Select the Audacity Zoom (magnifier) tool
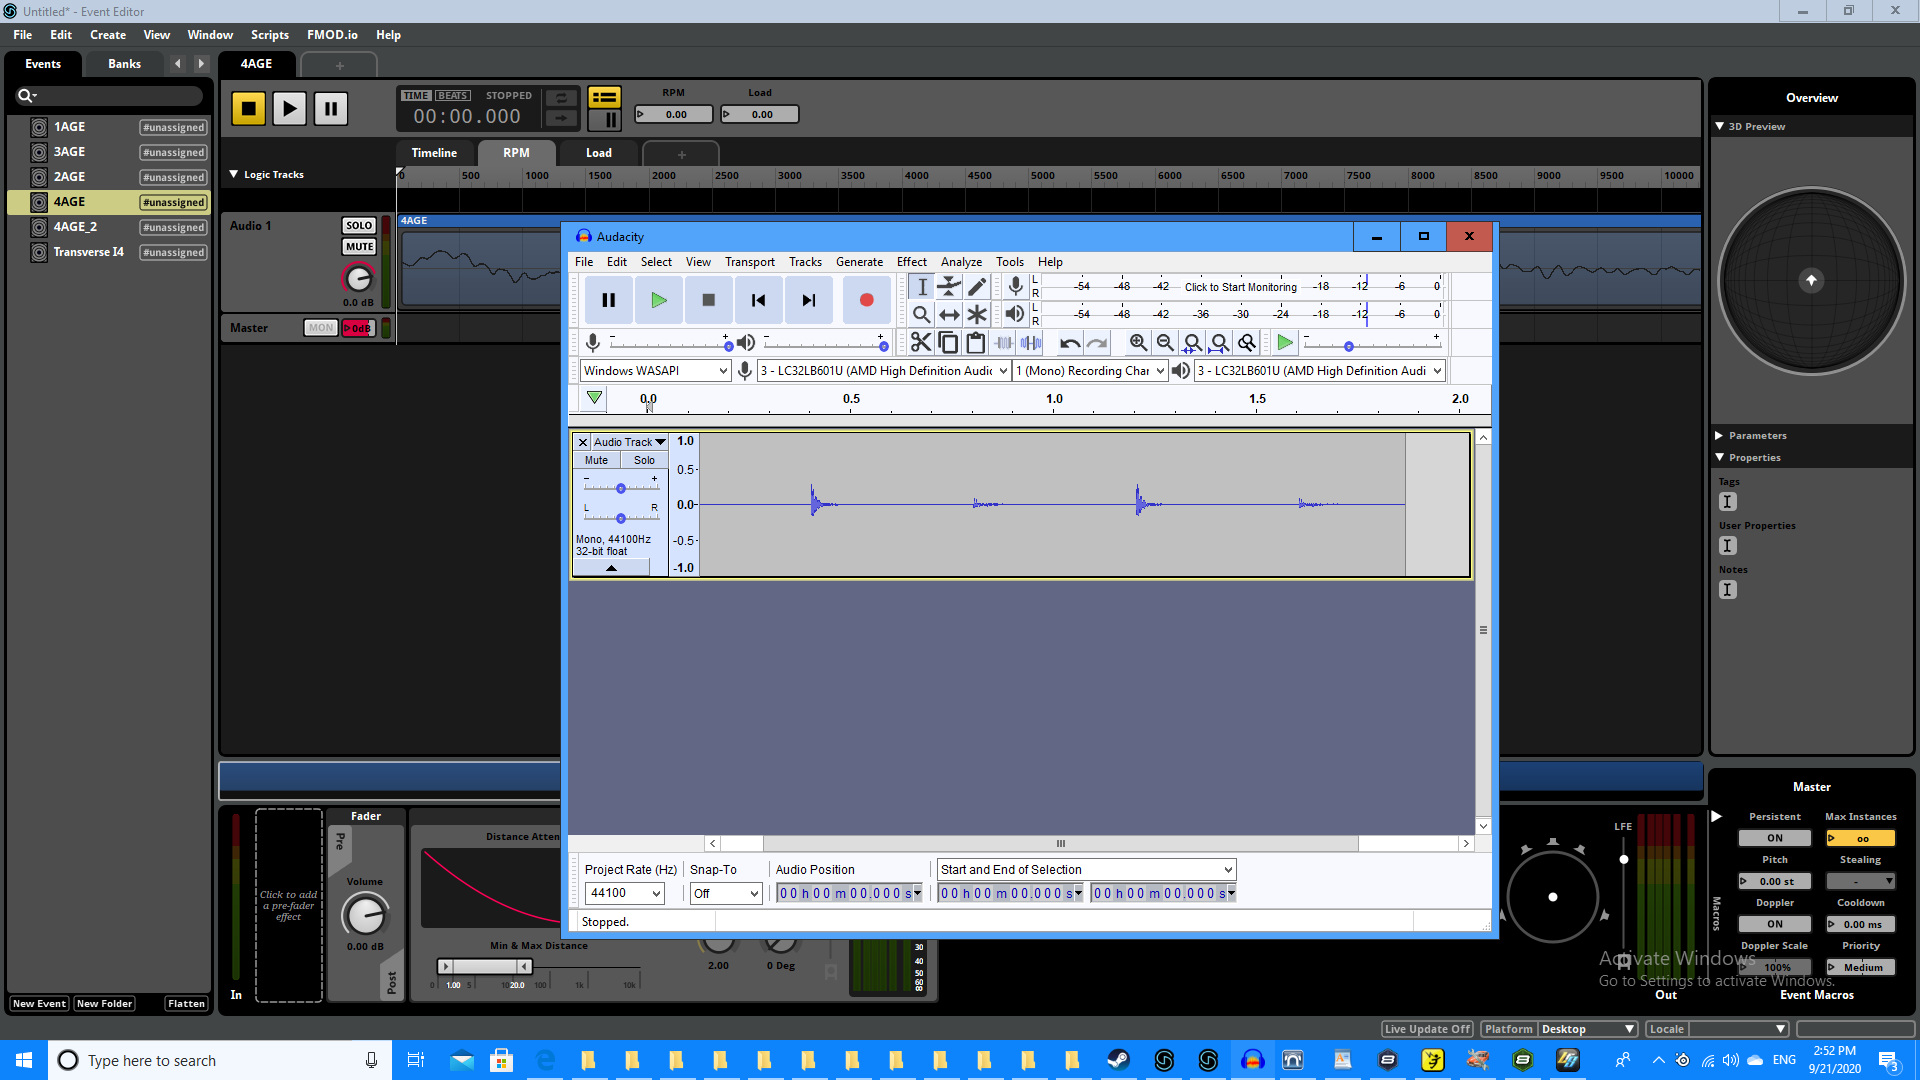Screen dimensions: 1920x1080 coord(921,315)
